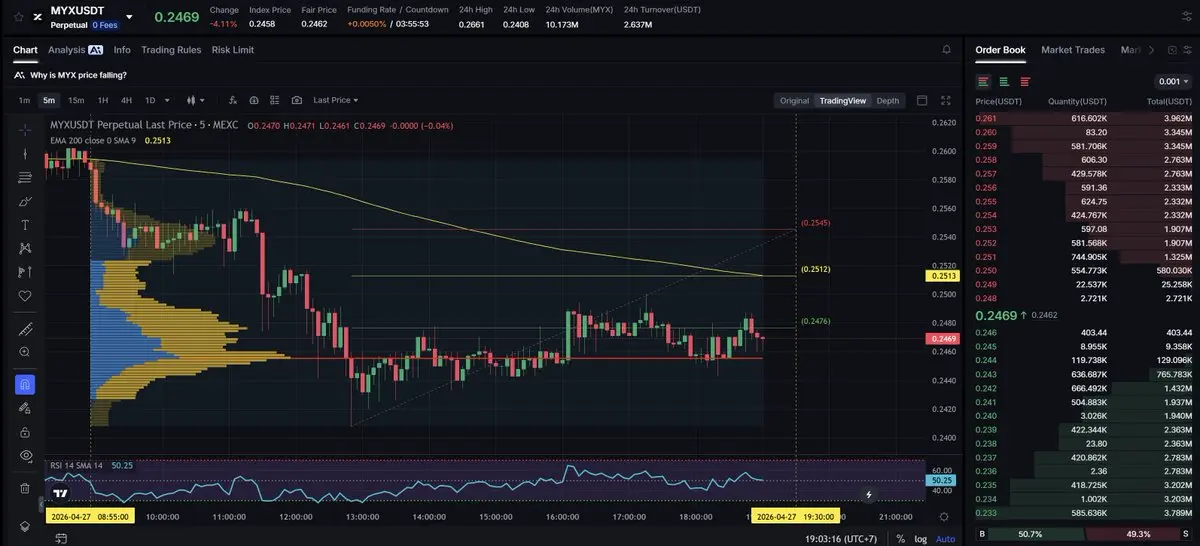Toggle stay in drawing mode pencil-lock
Screen dimensions: 1200x546
[x=24, y=408]
